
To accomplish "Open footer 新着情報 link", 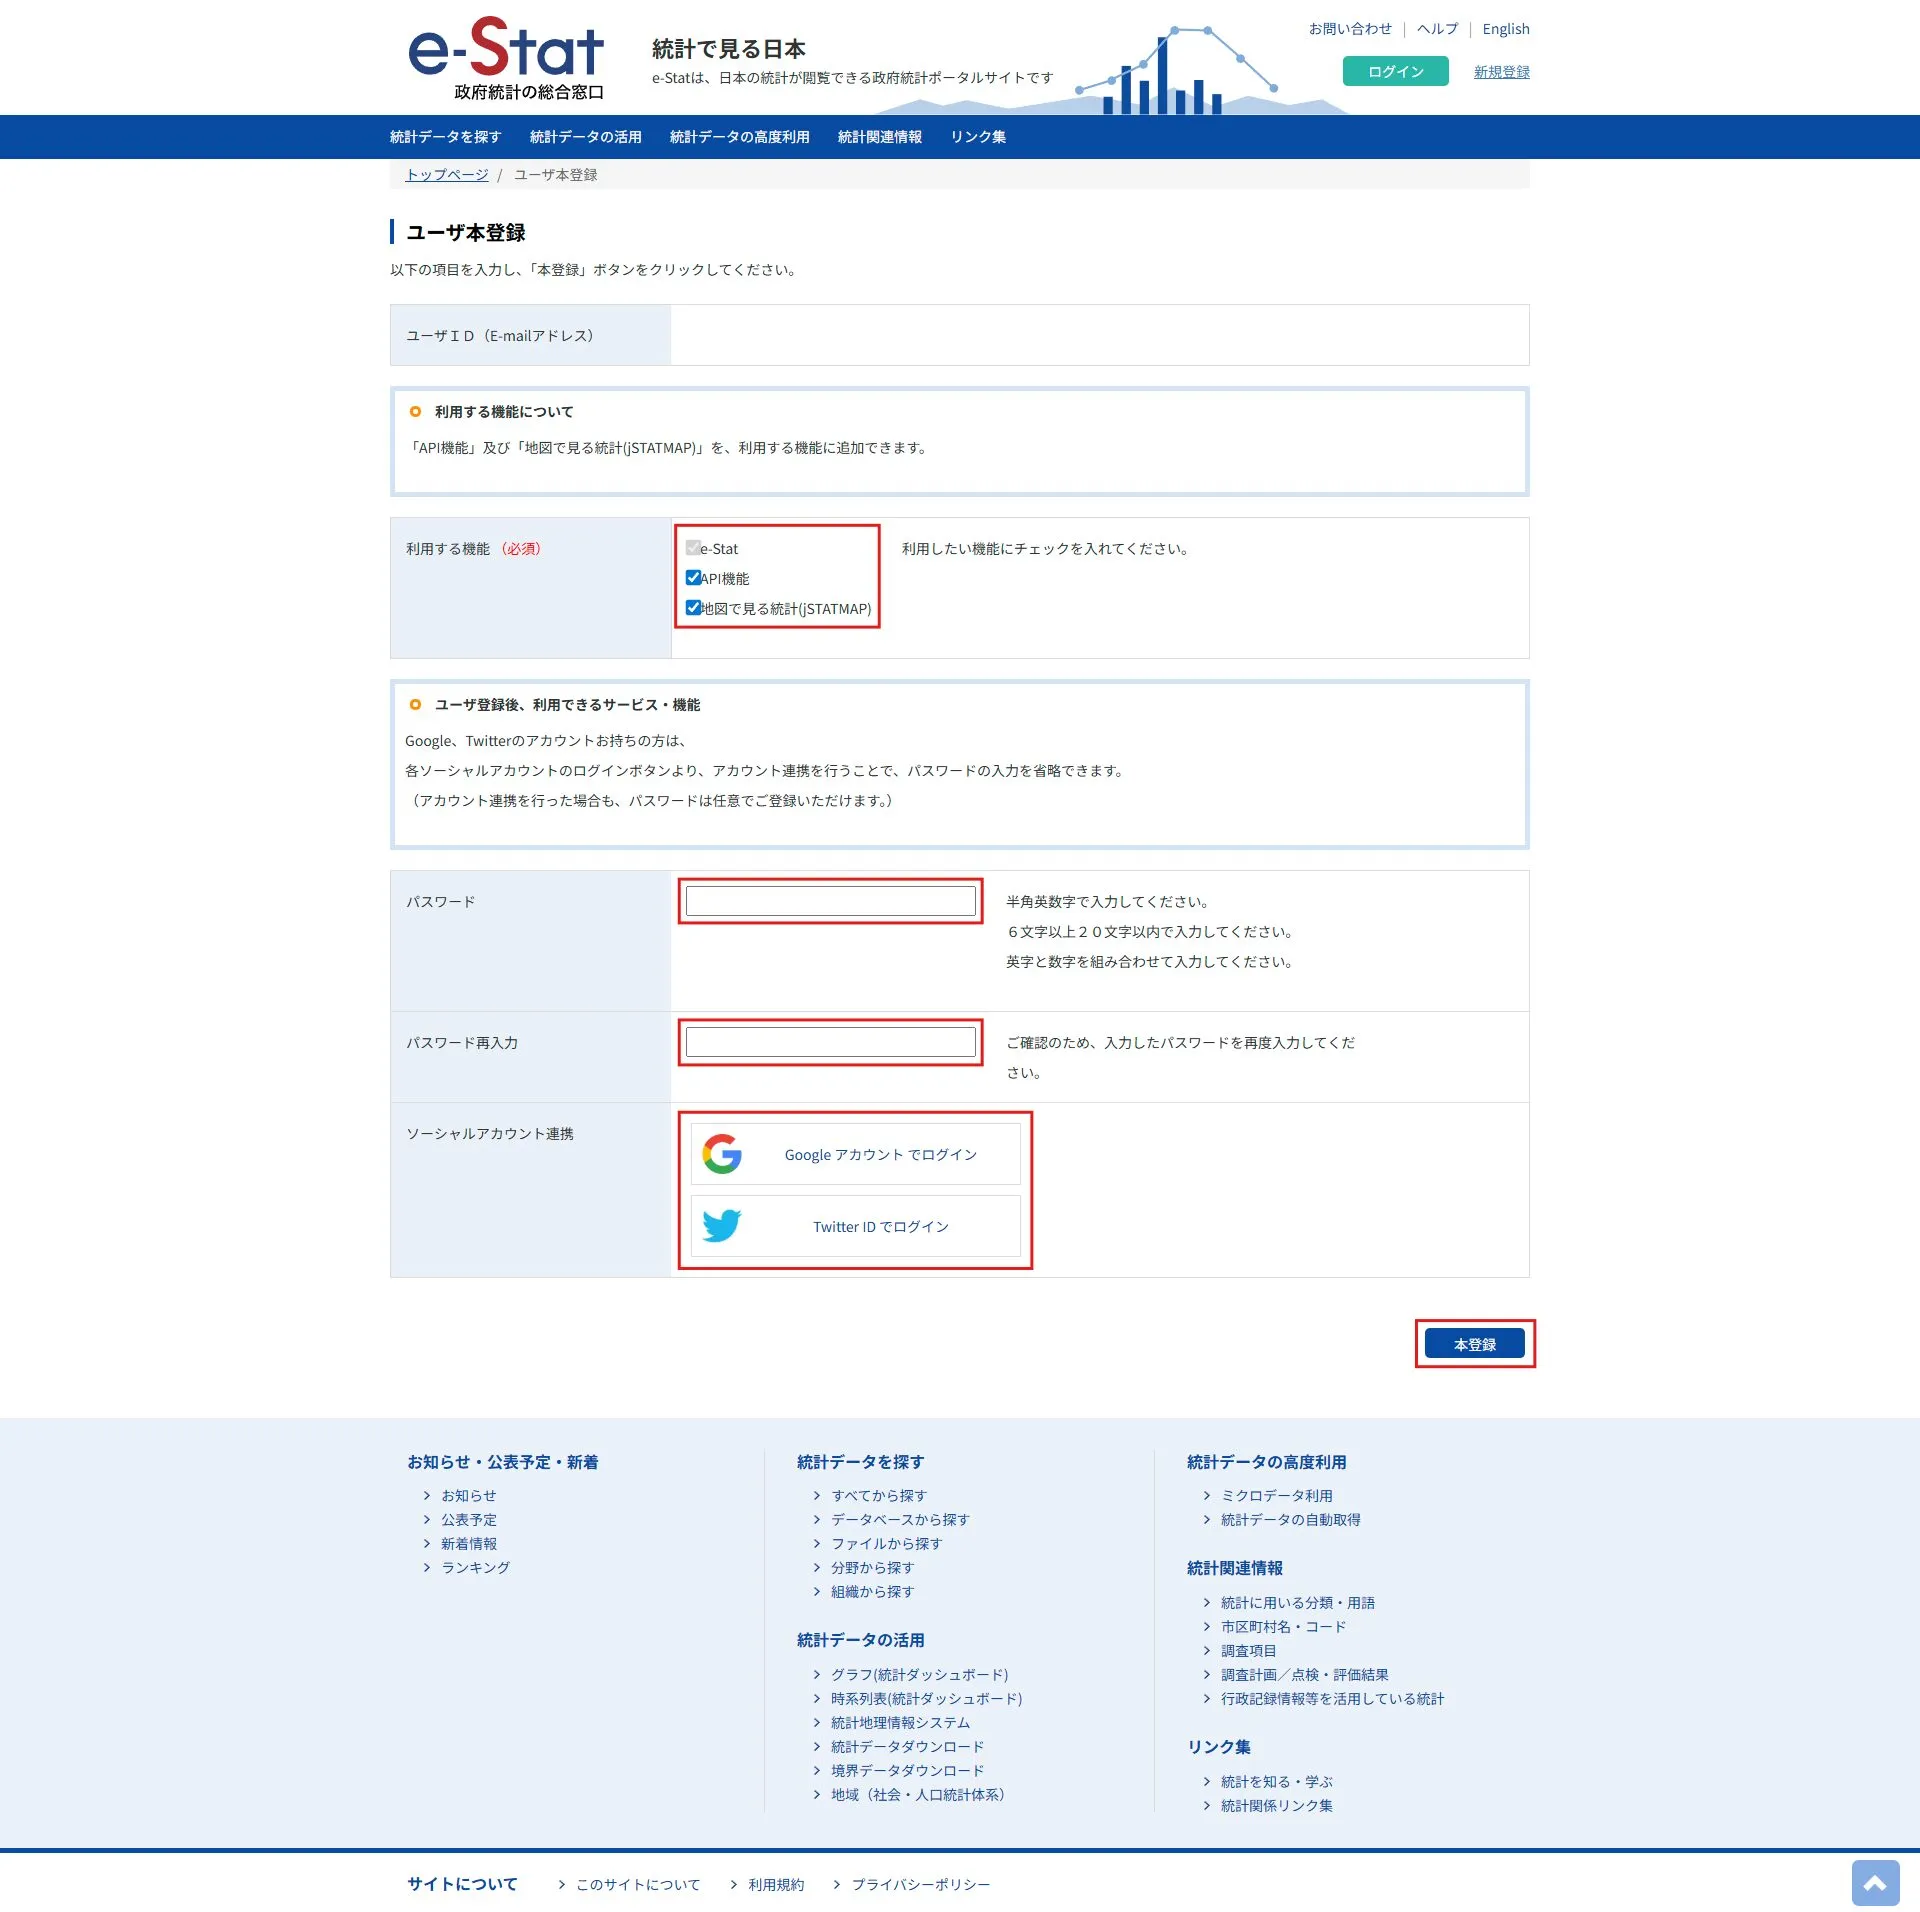I will [x=469, y=1543].
